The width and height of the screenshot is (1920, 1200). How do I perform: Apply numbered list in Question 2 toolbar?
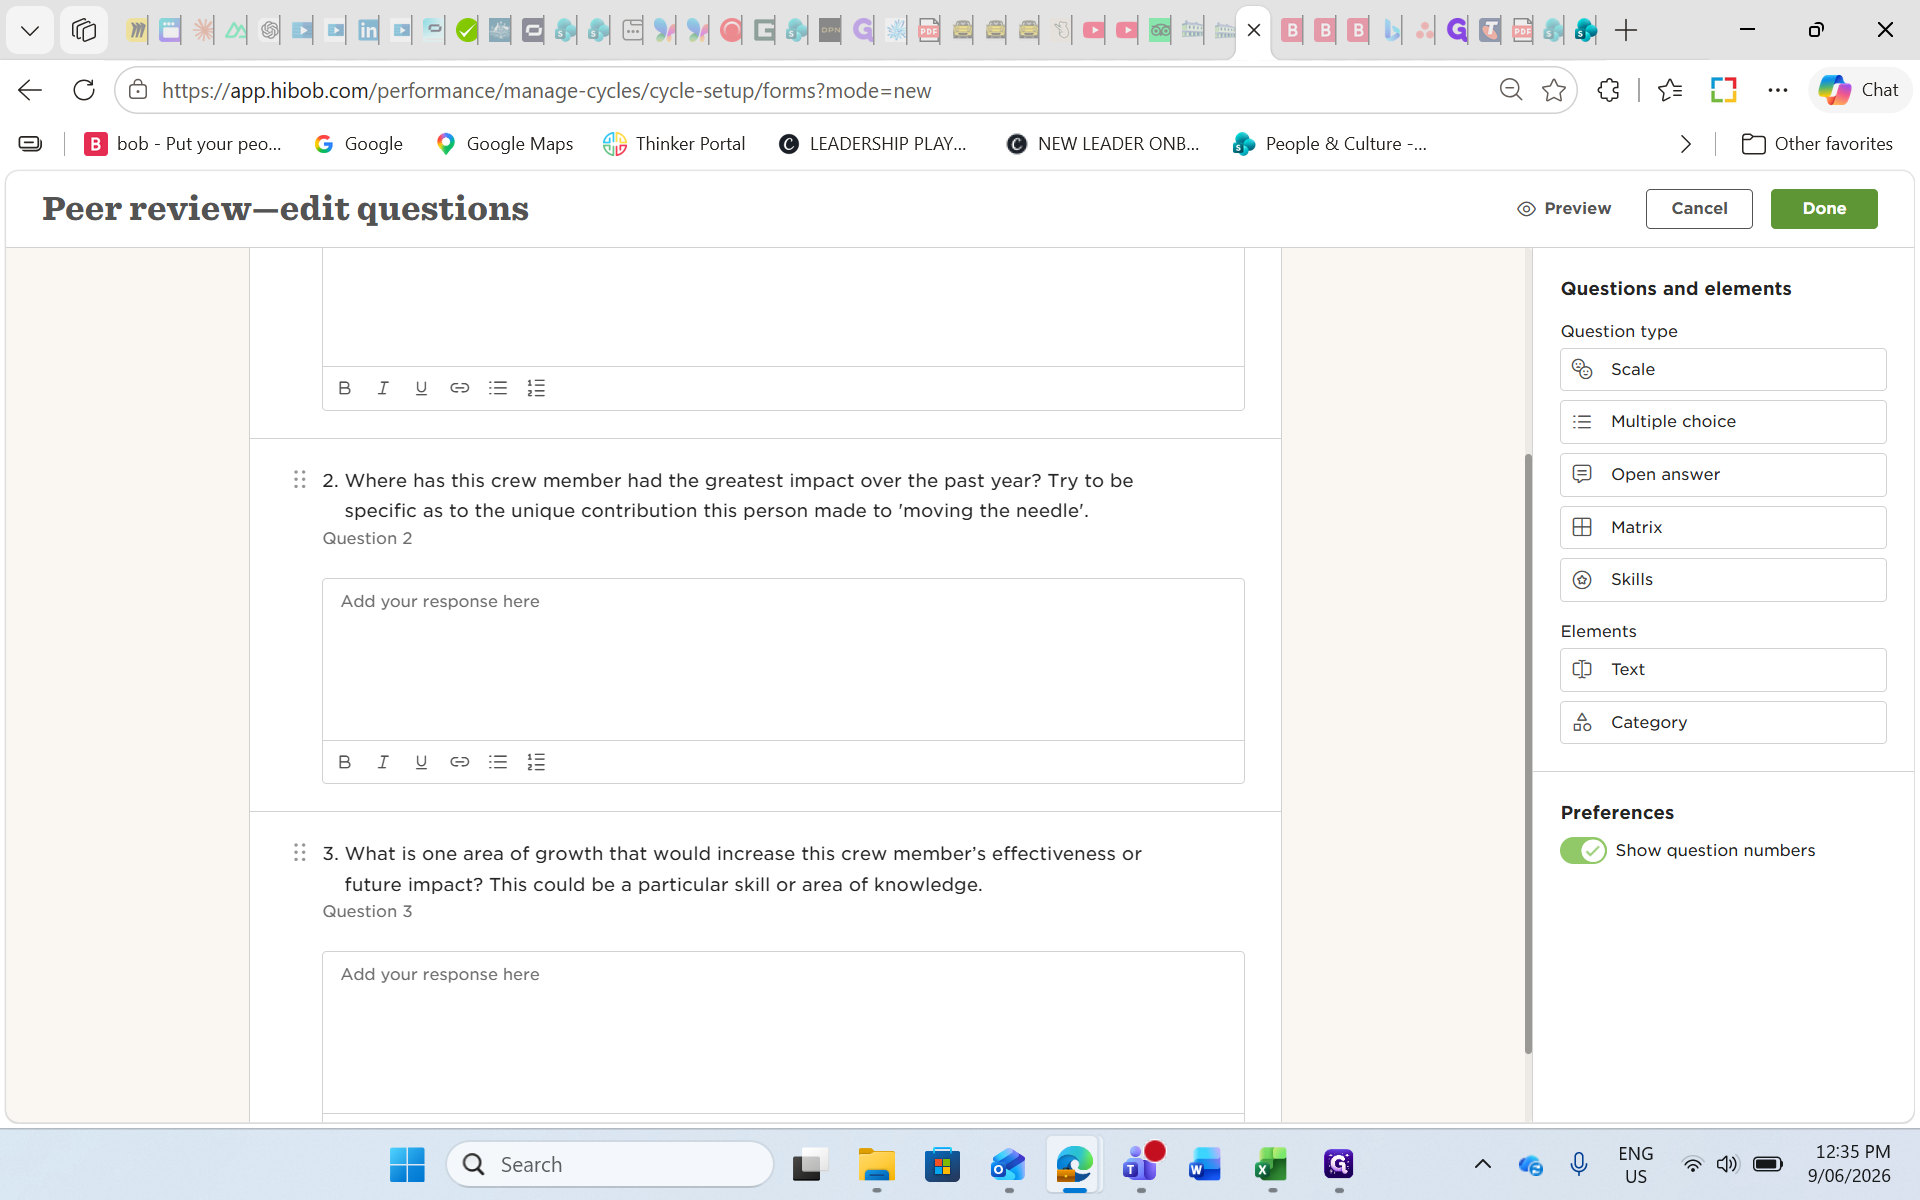[x=536, y=762]
